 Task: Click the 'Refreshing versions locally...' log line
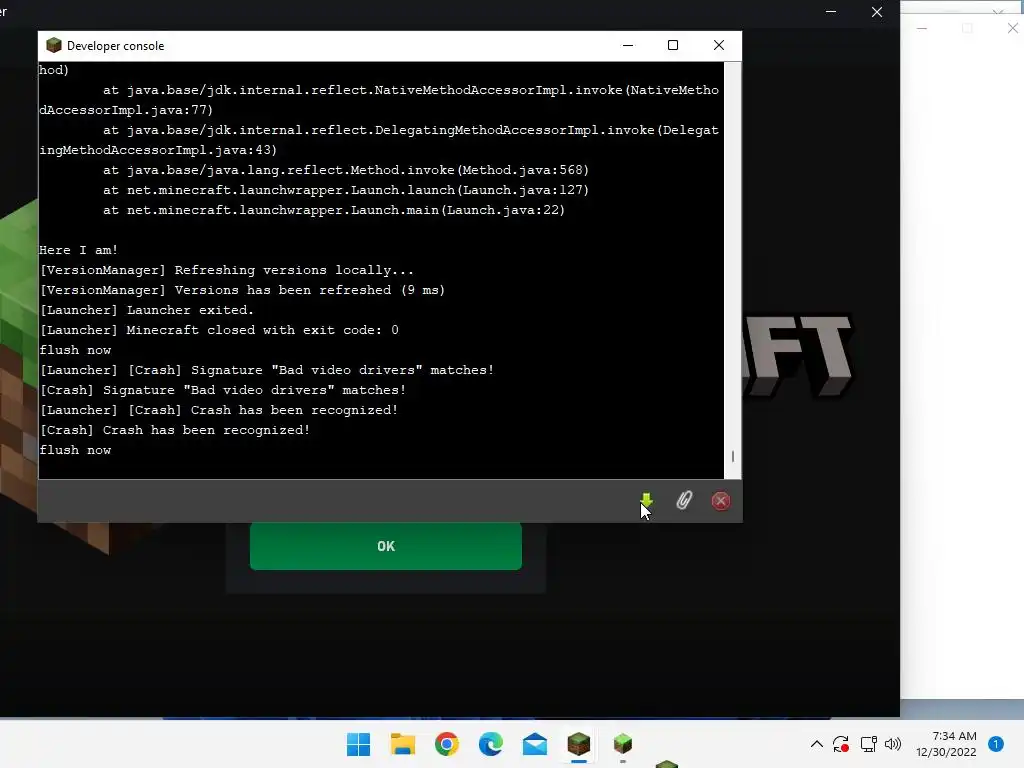click(x=227, y=270)
